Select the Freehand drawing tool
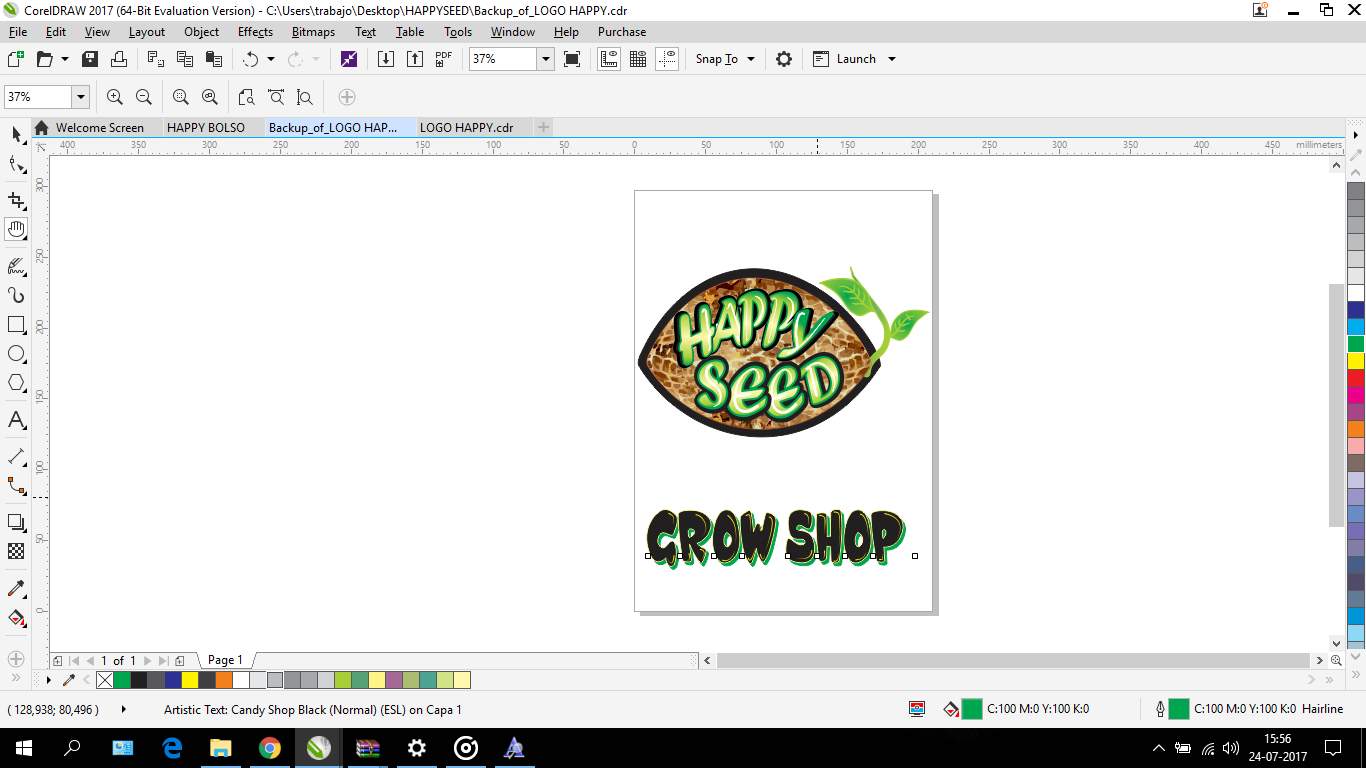 coord(16,266)
